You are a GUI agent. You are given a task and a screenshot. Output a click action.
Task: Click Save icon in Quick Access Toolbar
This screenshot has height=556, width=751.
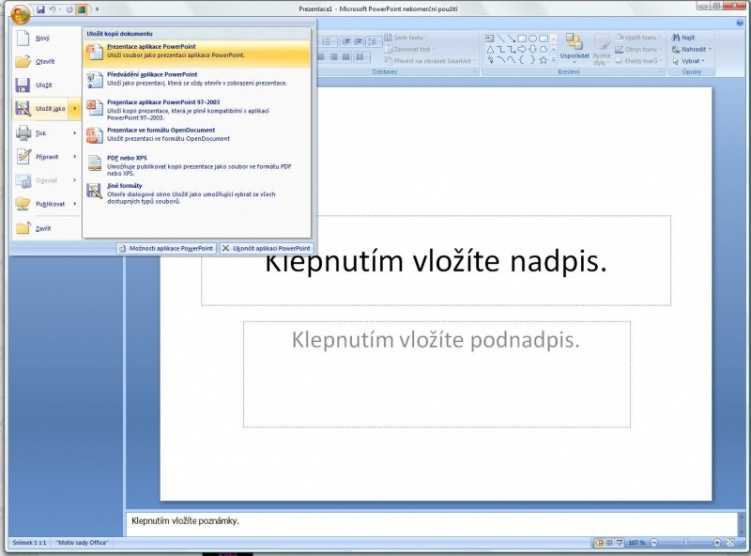[x=41, y=9]
